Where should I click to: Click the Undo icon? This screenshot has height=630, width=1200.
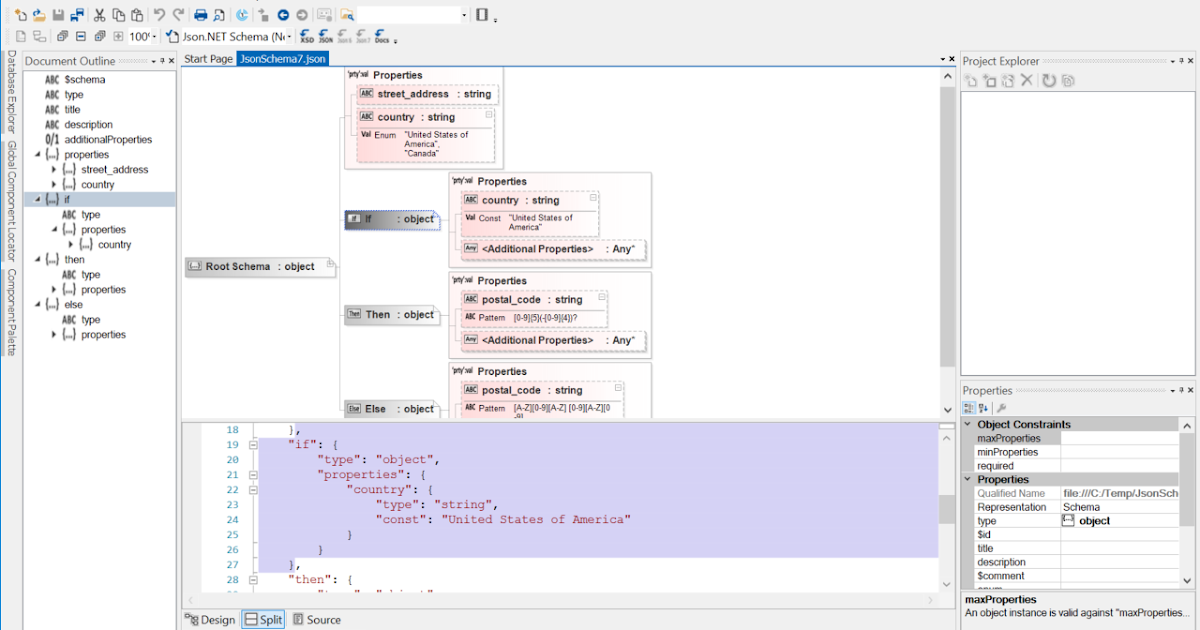pyautogui.click(x=159, y=15)
